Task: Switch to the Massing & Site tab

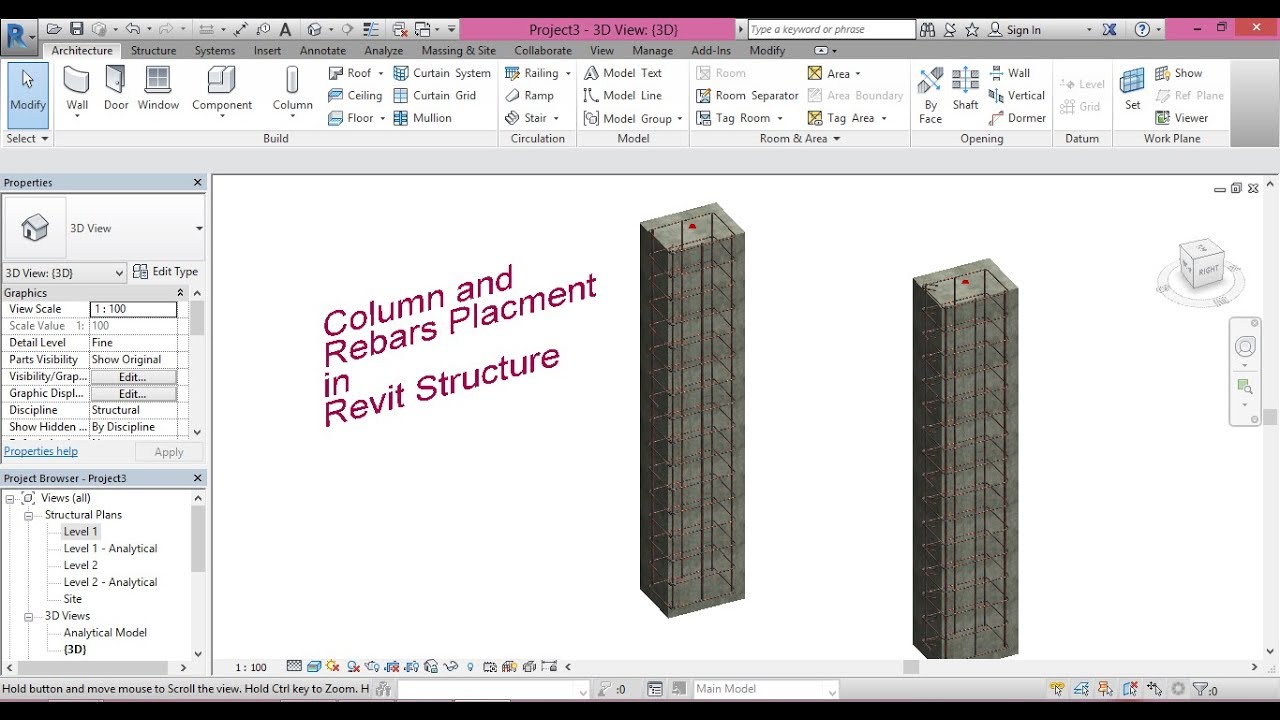Action: point(458,51)
